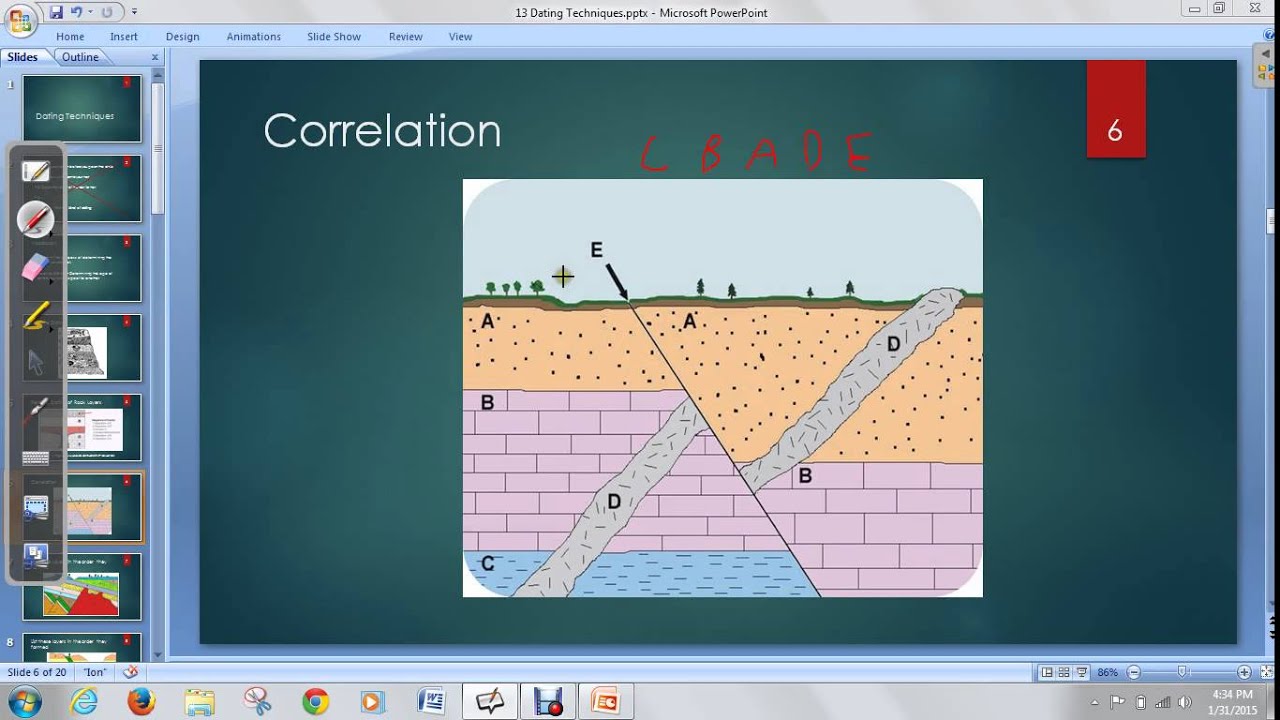Switch to the Slides pane tab

23,57
